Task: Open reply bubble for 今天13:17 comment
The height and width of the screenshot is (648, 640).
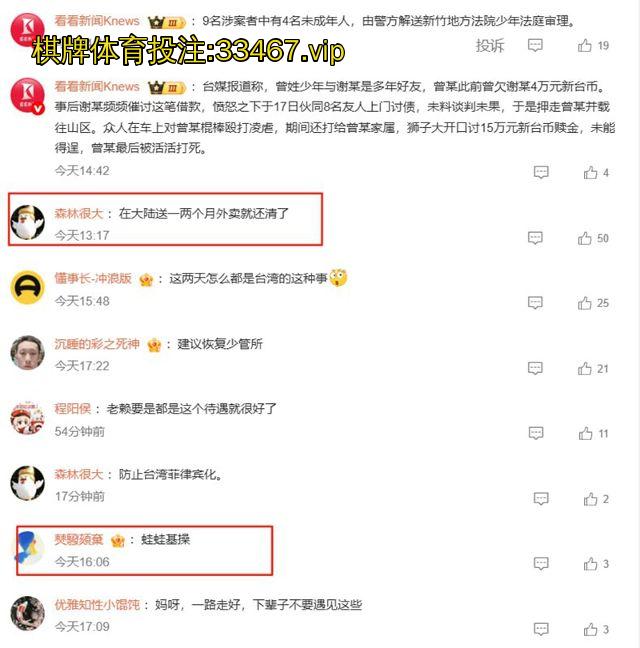Action: point(535,238)
